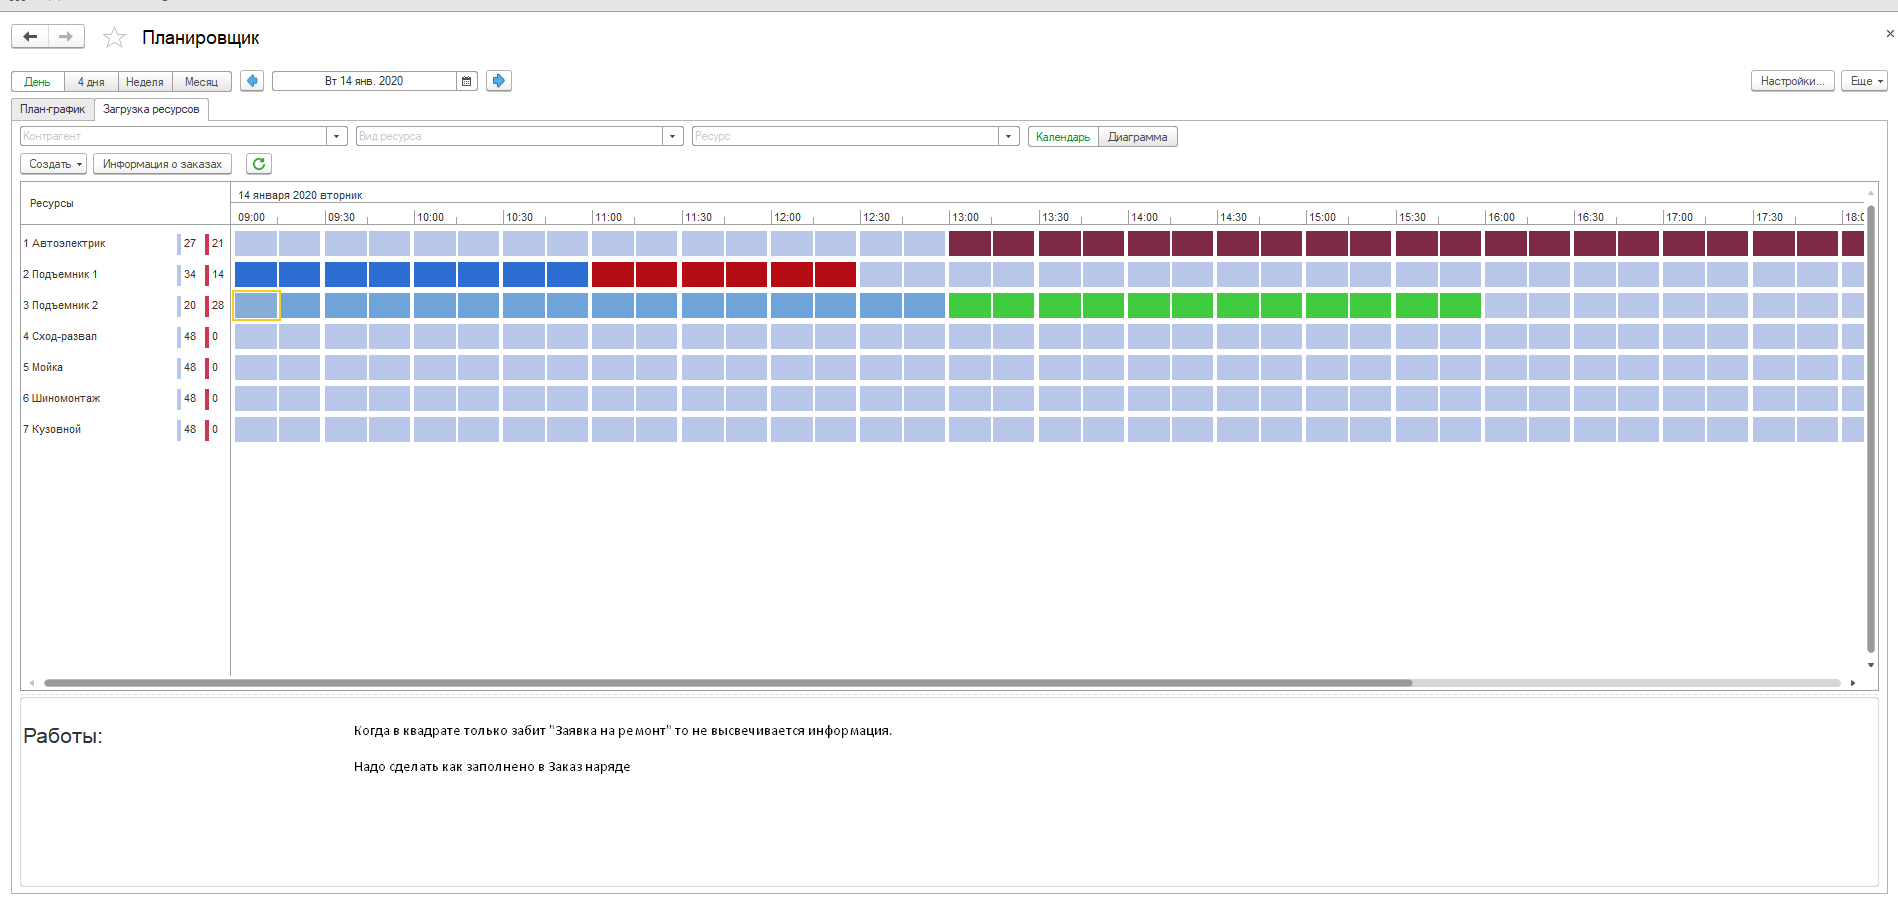Open the calendar date picker

[x=467, y=81]
